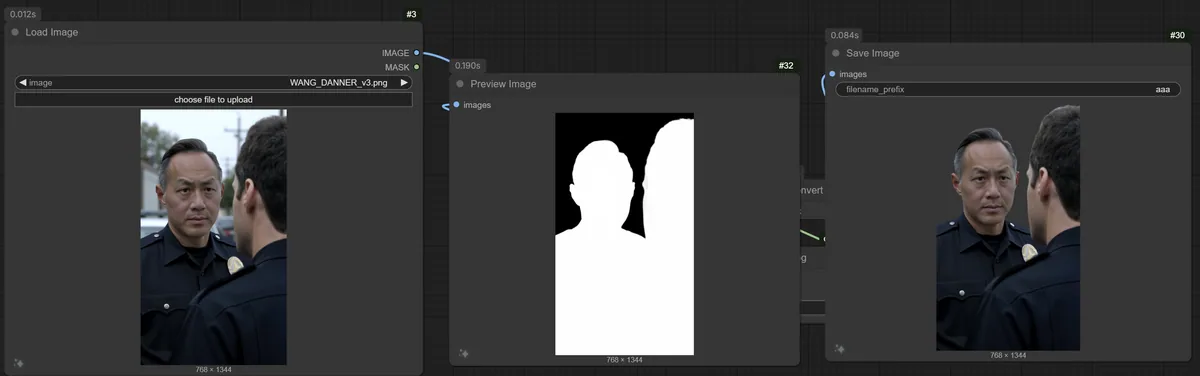Click the sparkle icon in Load Image corner
The height and width of the screenshot is (376, 1200).
click(x=18, y=364)
